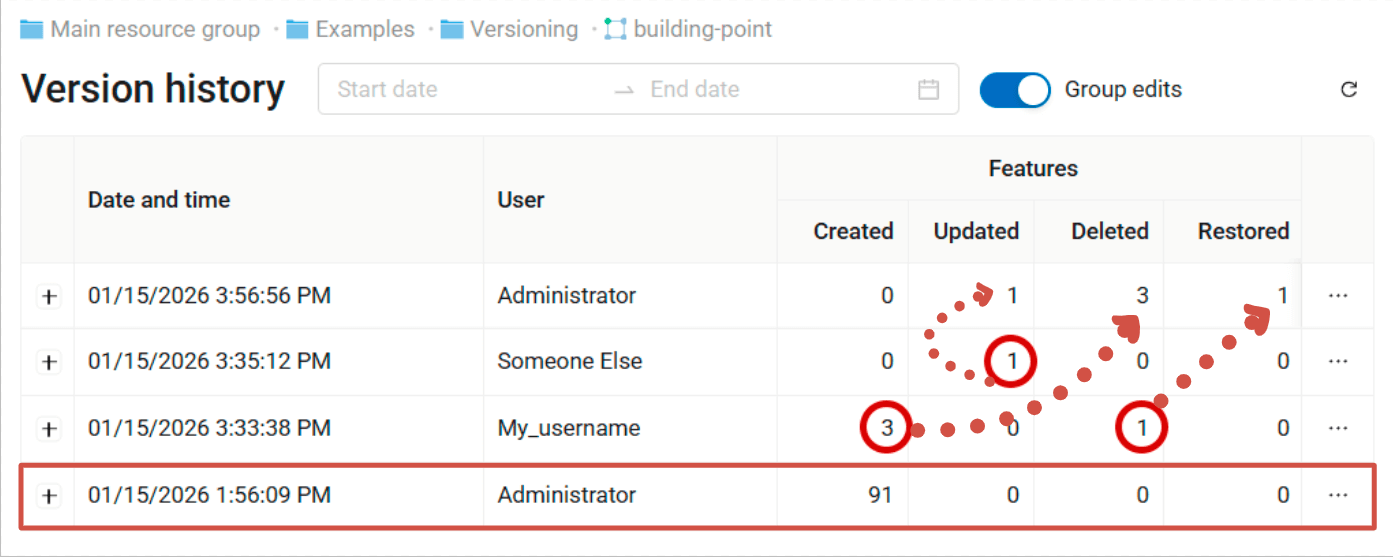The image size is (1393, 557).
Task: Click the User column header
Action: pyautogui.click(x=521, y=200)
